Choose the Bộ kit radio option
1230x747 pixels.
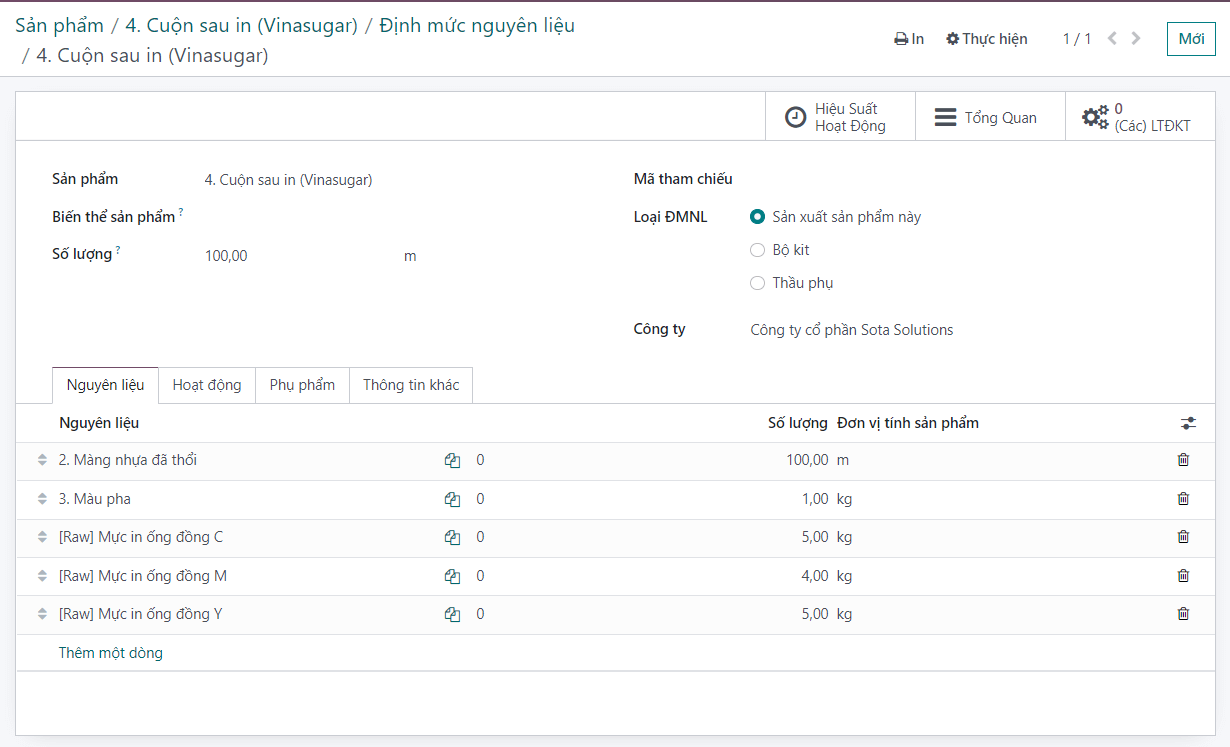click(x=757, y=250)
